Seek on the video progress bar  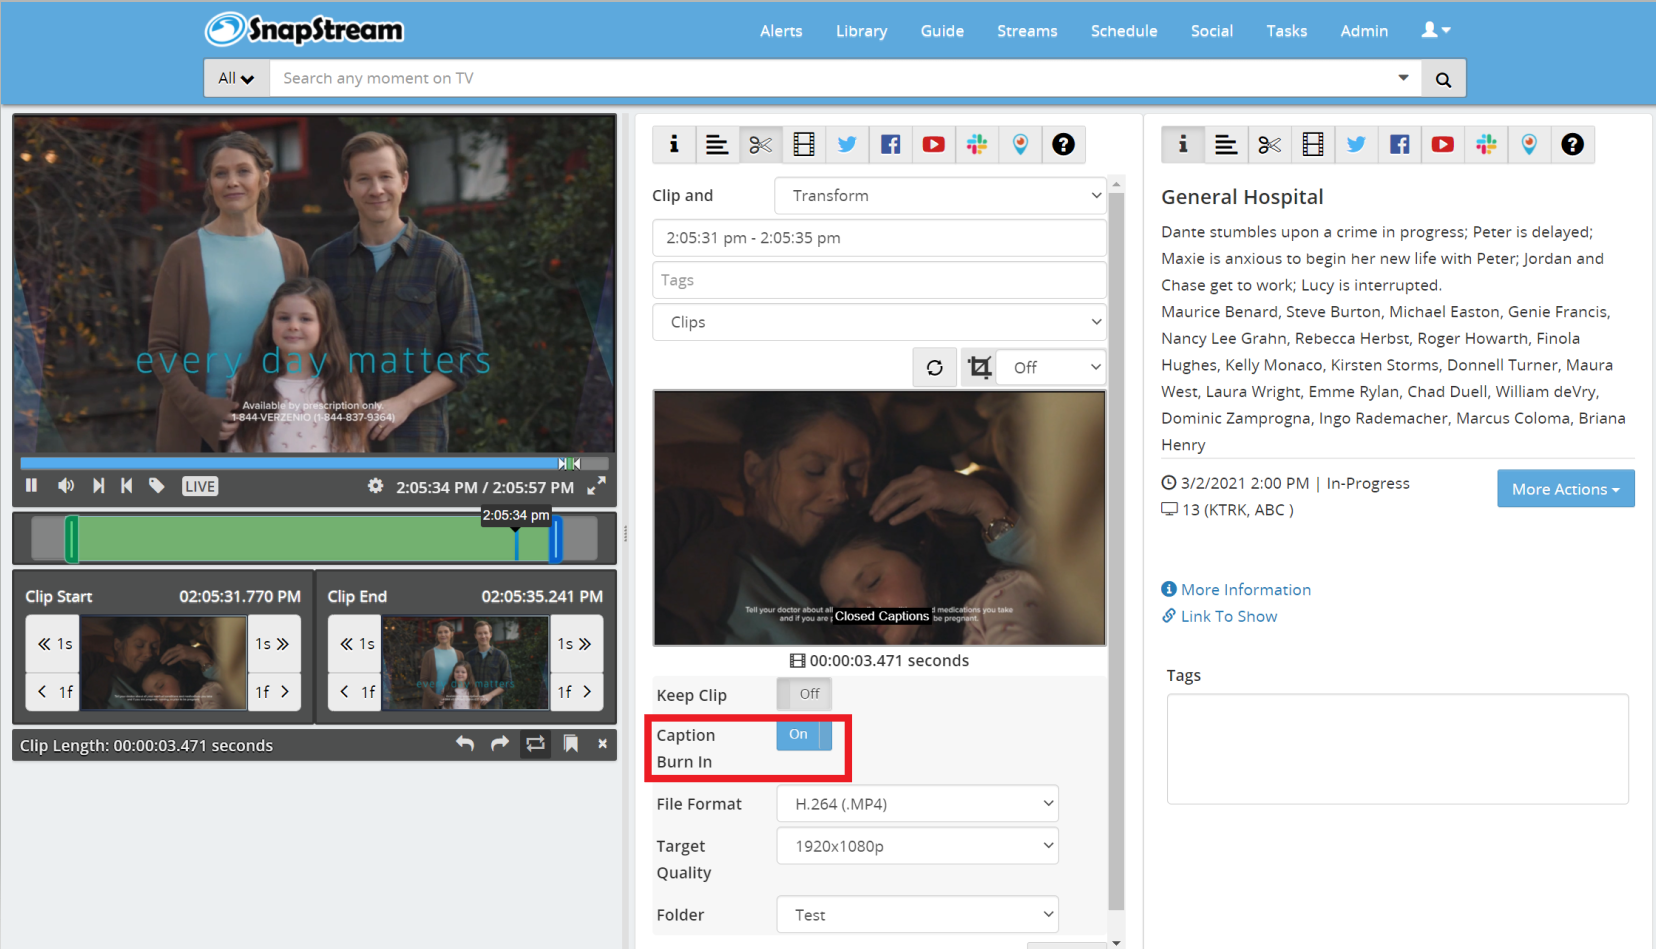coord(314,464)
